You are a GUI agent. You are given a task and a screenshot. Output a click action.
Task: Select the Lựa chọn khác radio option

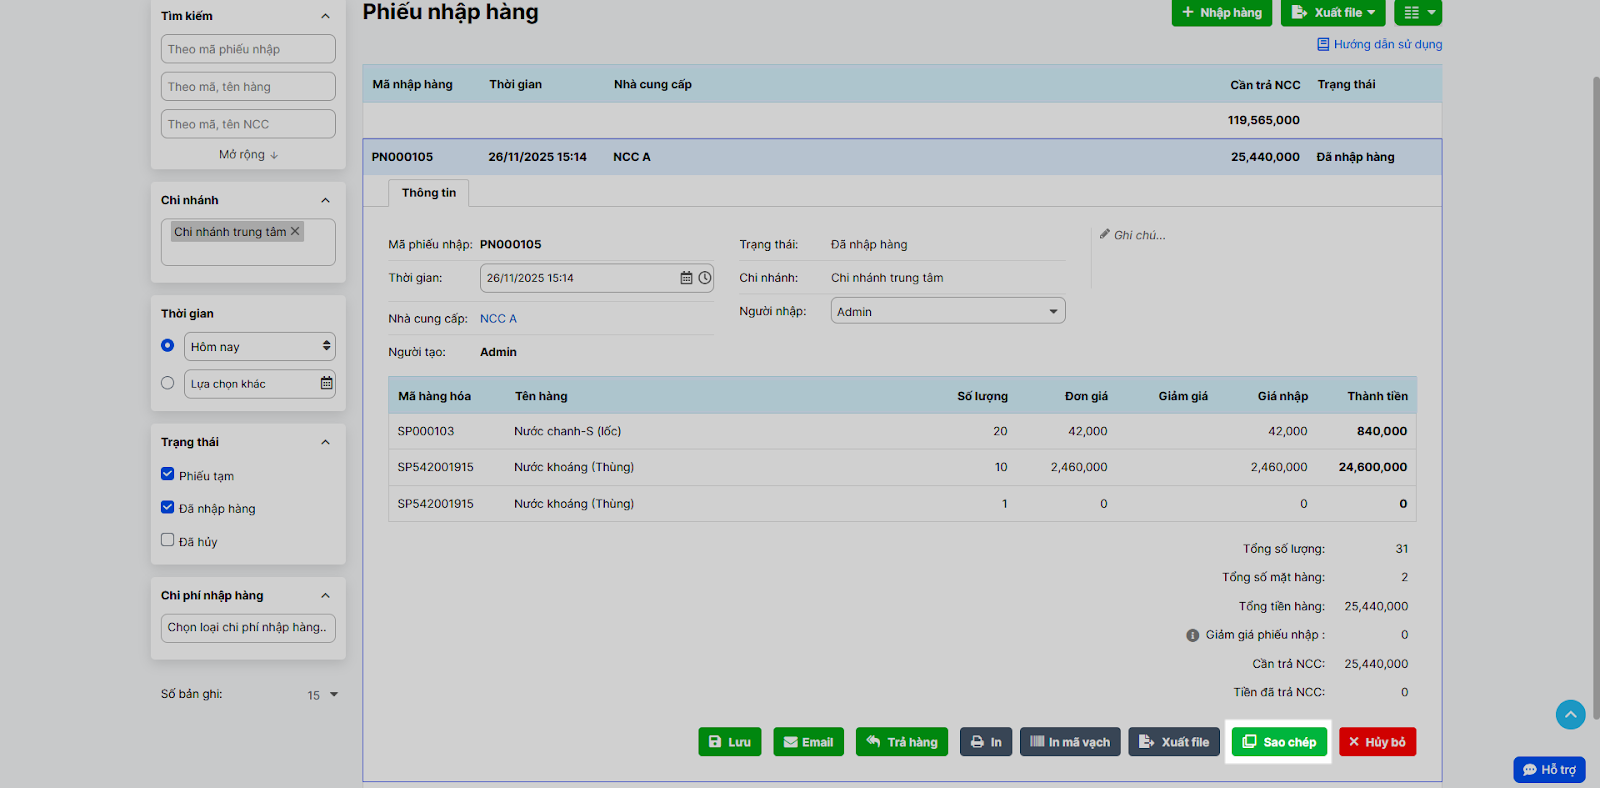(168, 383)
